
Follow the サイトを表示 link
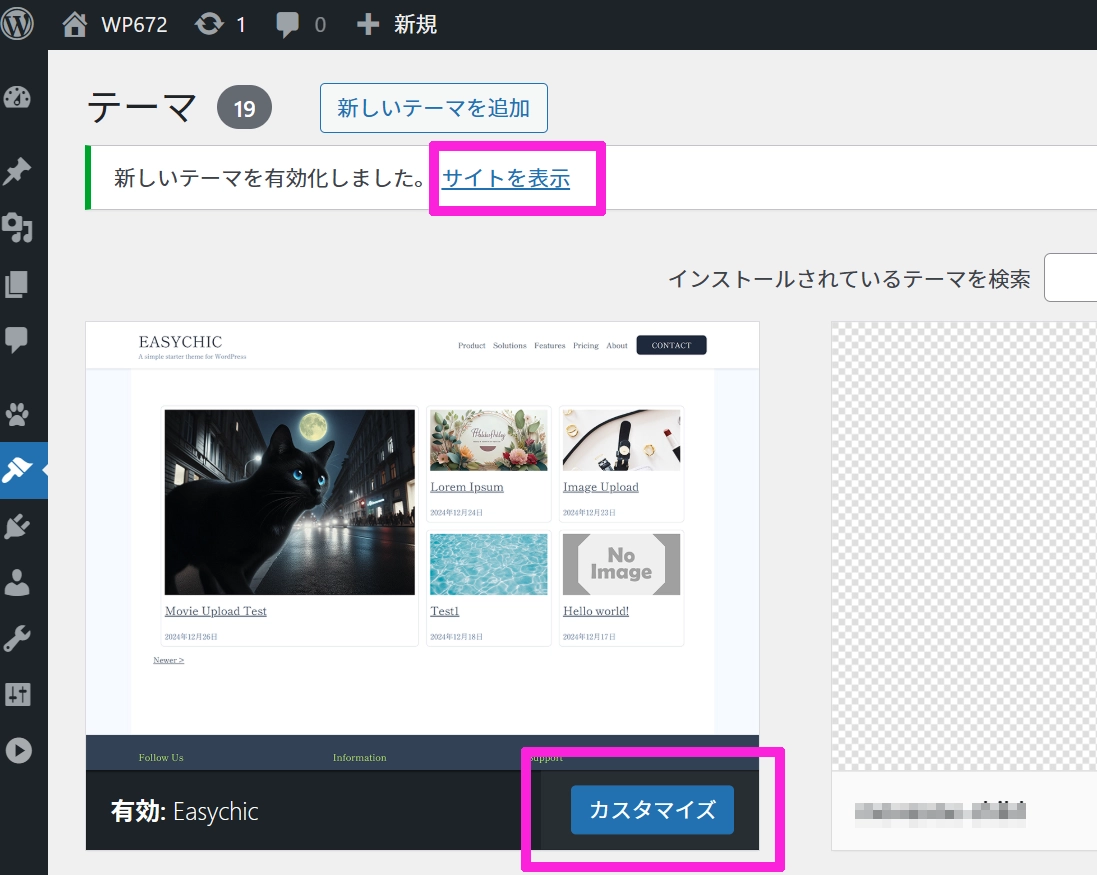pyautogui.click(x=506, y=179)
